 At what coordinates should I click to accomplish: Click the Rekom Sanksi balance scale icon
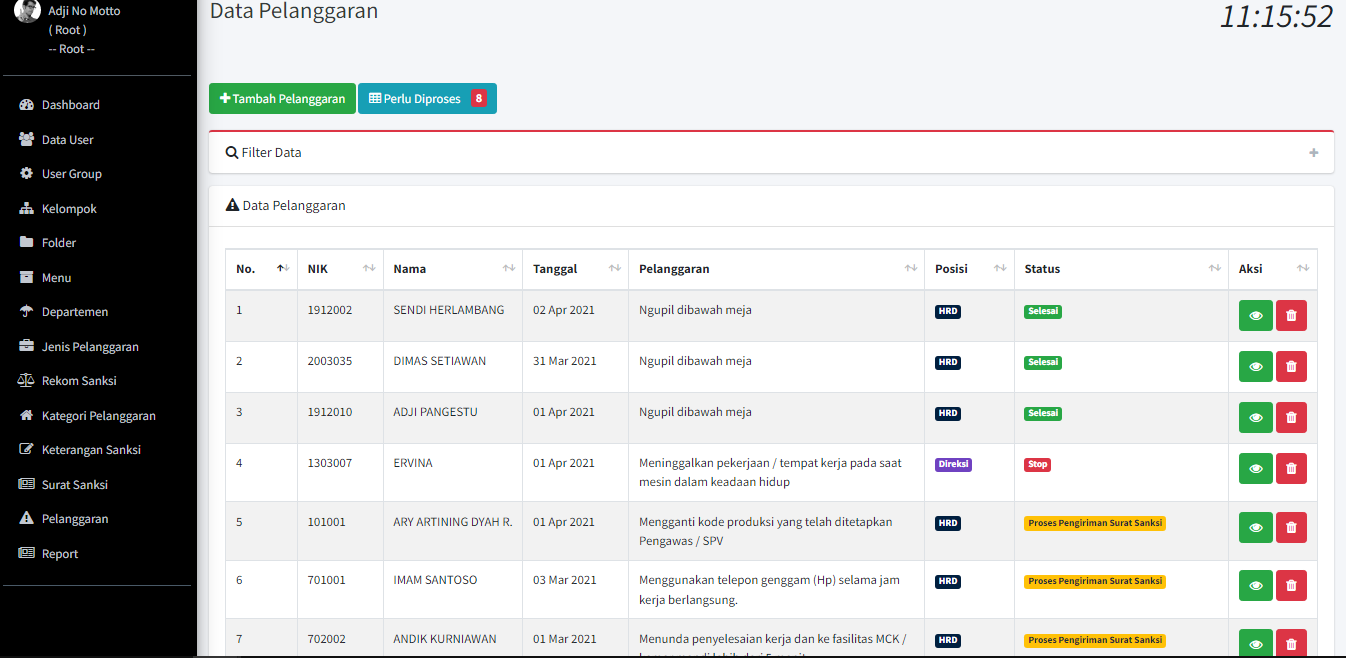tap(27, 381)
